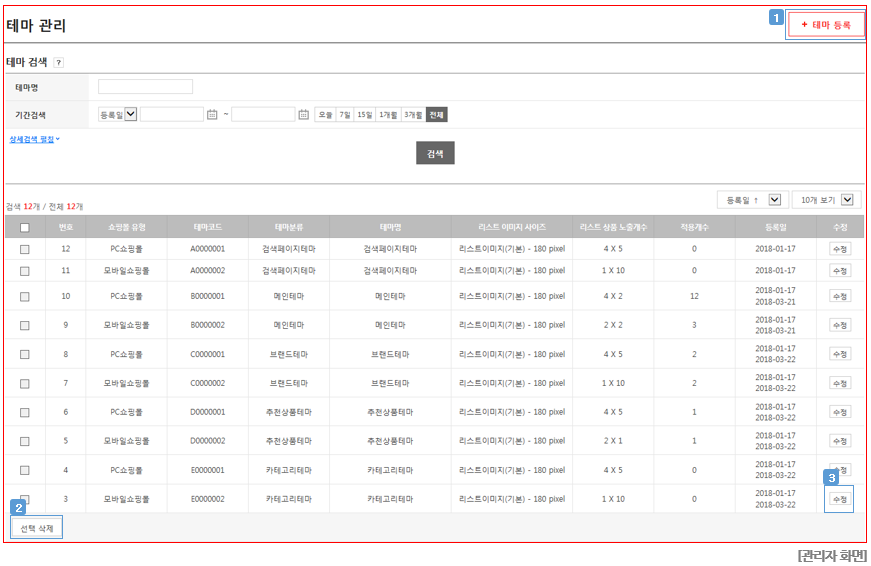Viewport: 871px width, 566px height.
Task: Check the box for row number 5
Action: click(24, 441)
